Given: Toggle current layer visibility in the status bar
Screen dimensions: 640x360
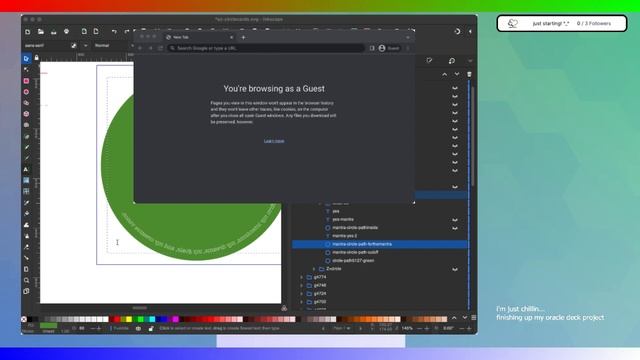Looking at the screenshot, I should coord(138,329).
